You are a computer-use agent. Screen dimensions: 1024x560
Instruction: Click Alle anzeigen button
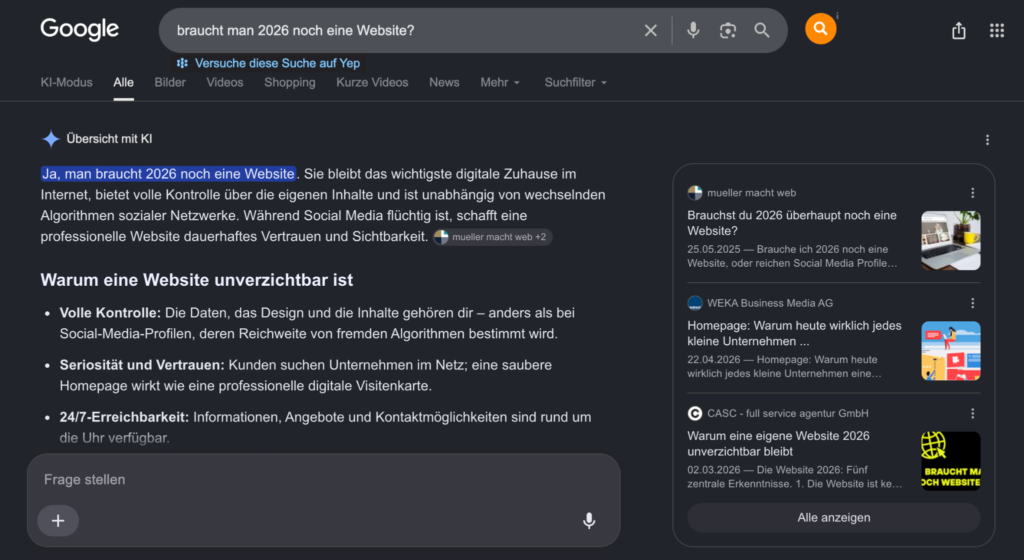(x=833, y=518)
